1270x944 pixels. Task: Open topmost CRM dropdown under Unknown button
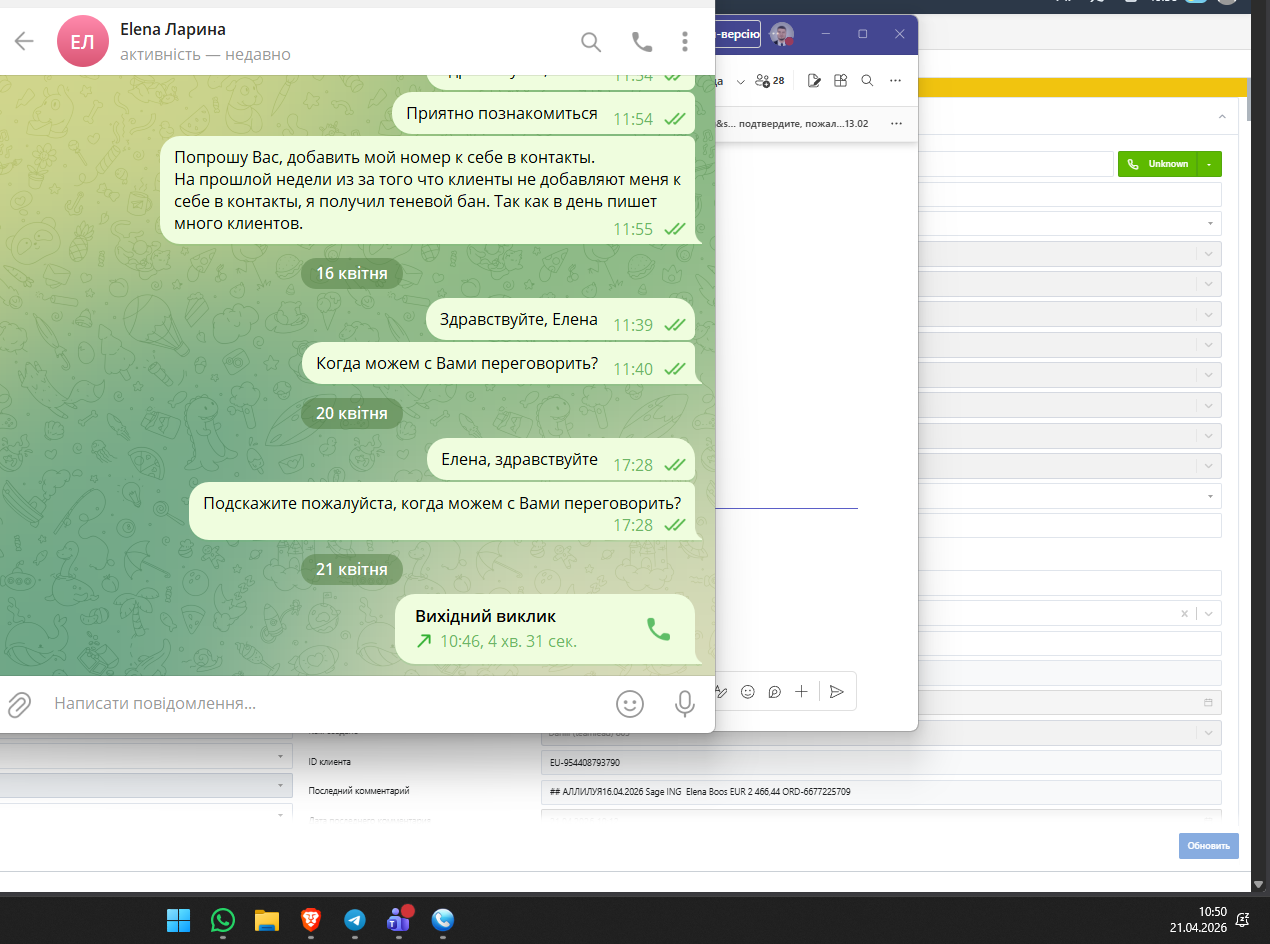[x=1209, y=224]
